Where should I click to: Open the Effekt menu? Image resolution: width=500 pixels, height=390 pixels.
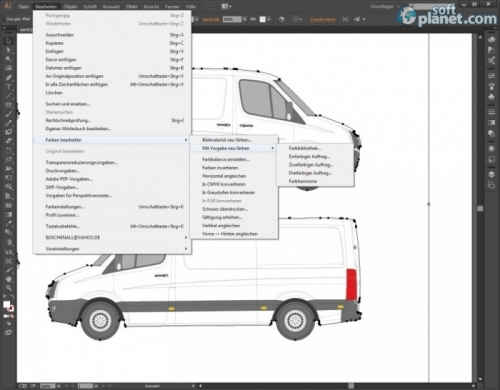132,7
